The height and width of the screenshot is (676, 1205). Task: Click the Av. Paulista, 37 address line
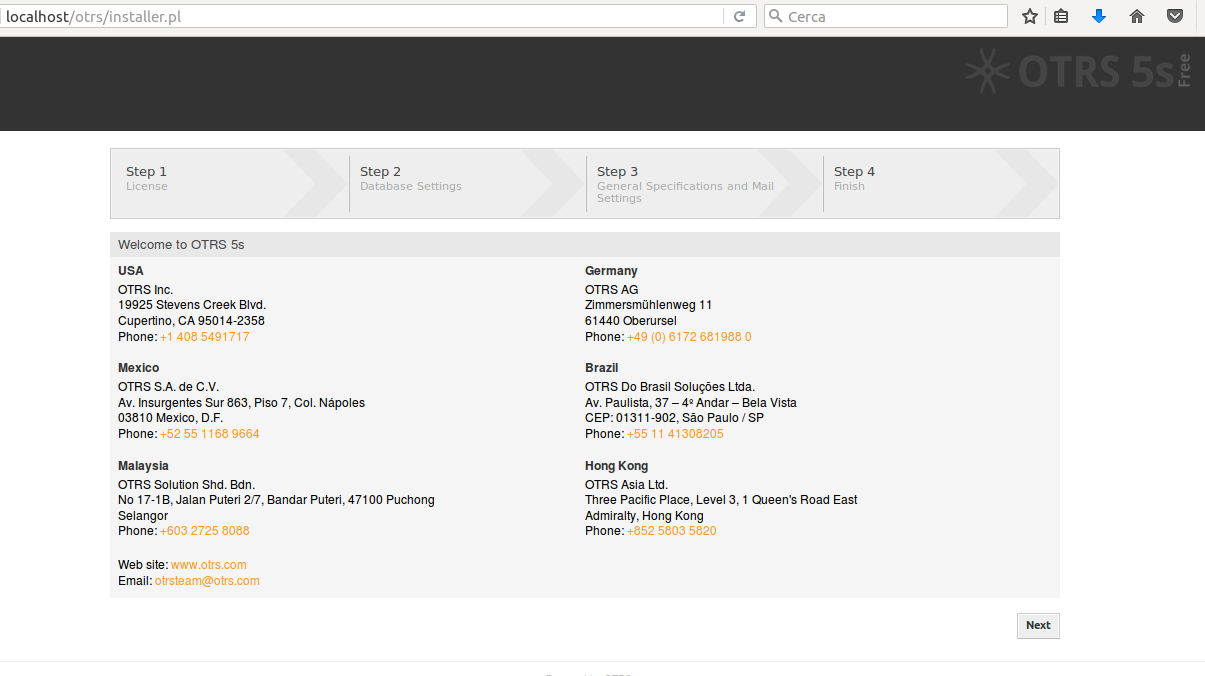tap(691, 403)
